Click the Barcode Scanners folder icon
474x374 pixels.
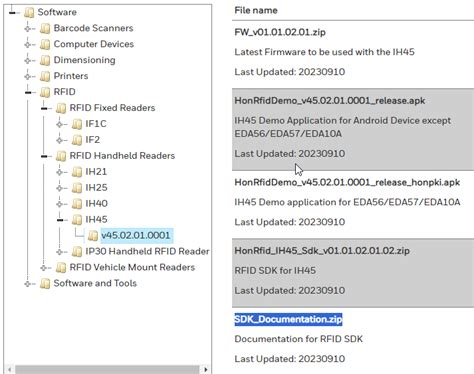(45, 28)
